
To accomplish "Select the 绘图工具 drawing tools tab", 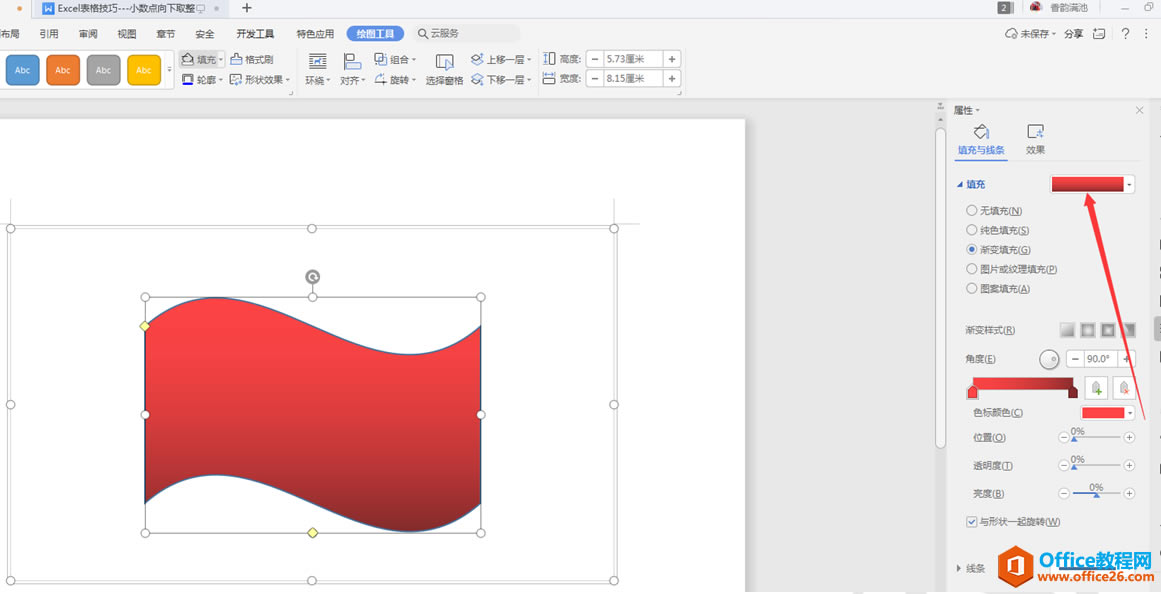I will (x=375, y=33).
